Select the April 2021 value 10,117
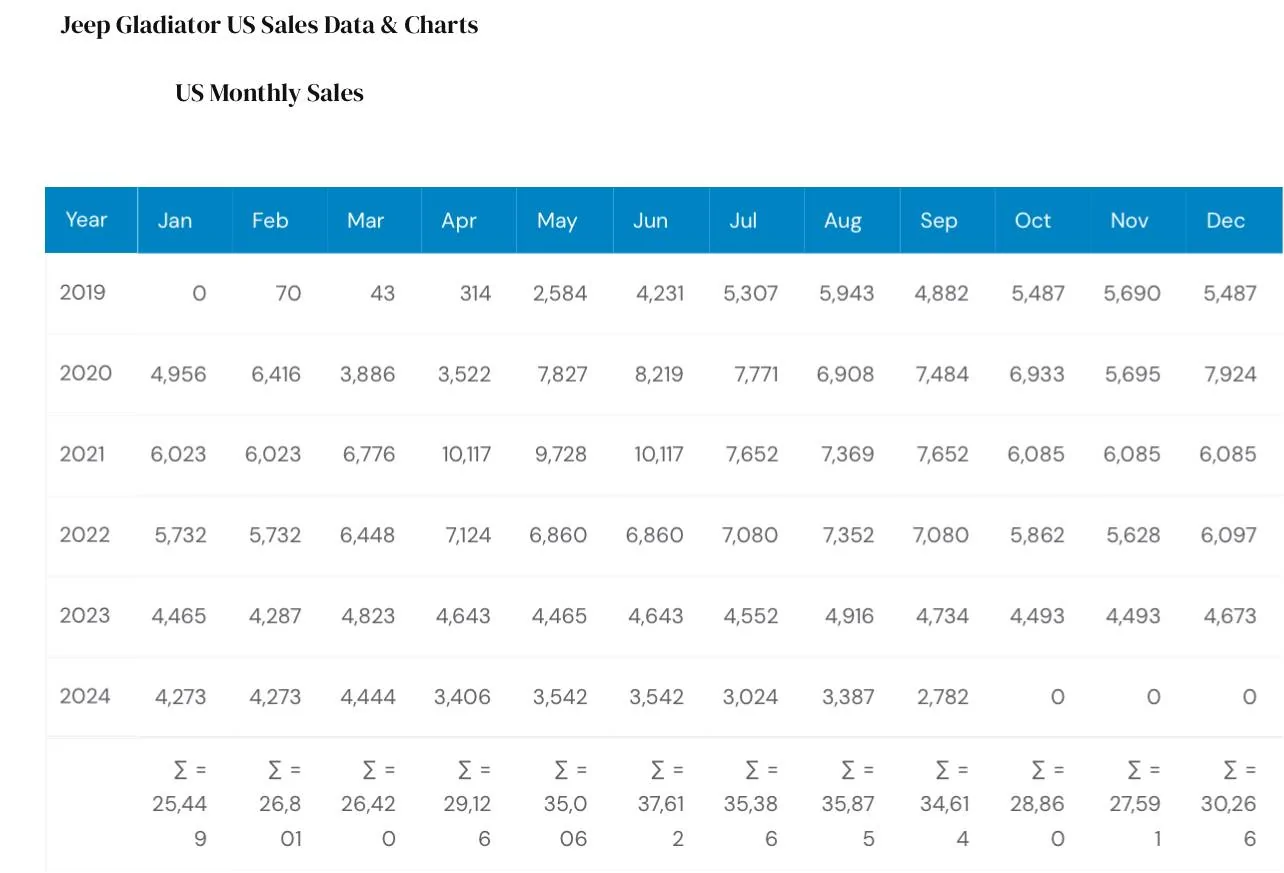 click(466, 454)
